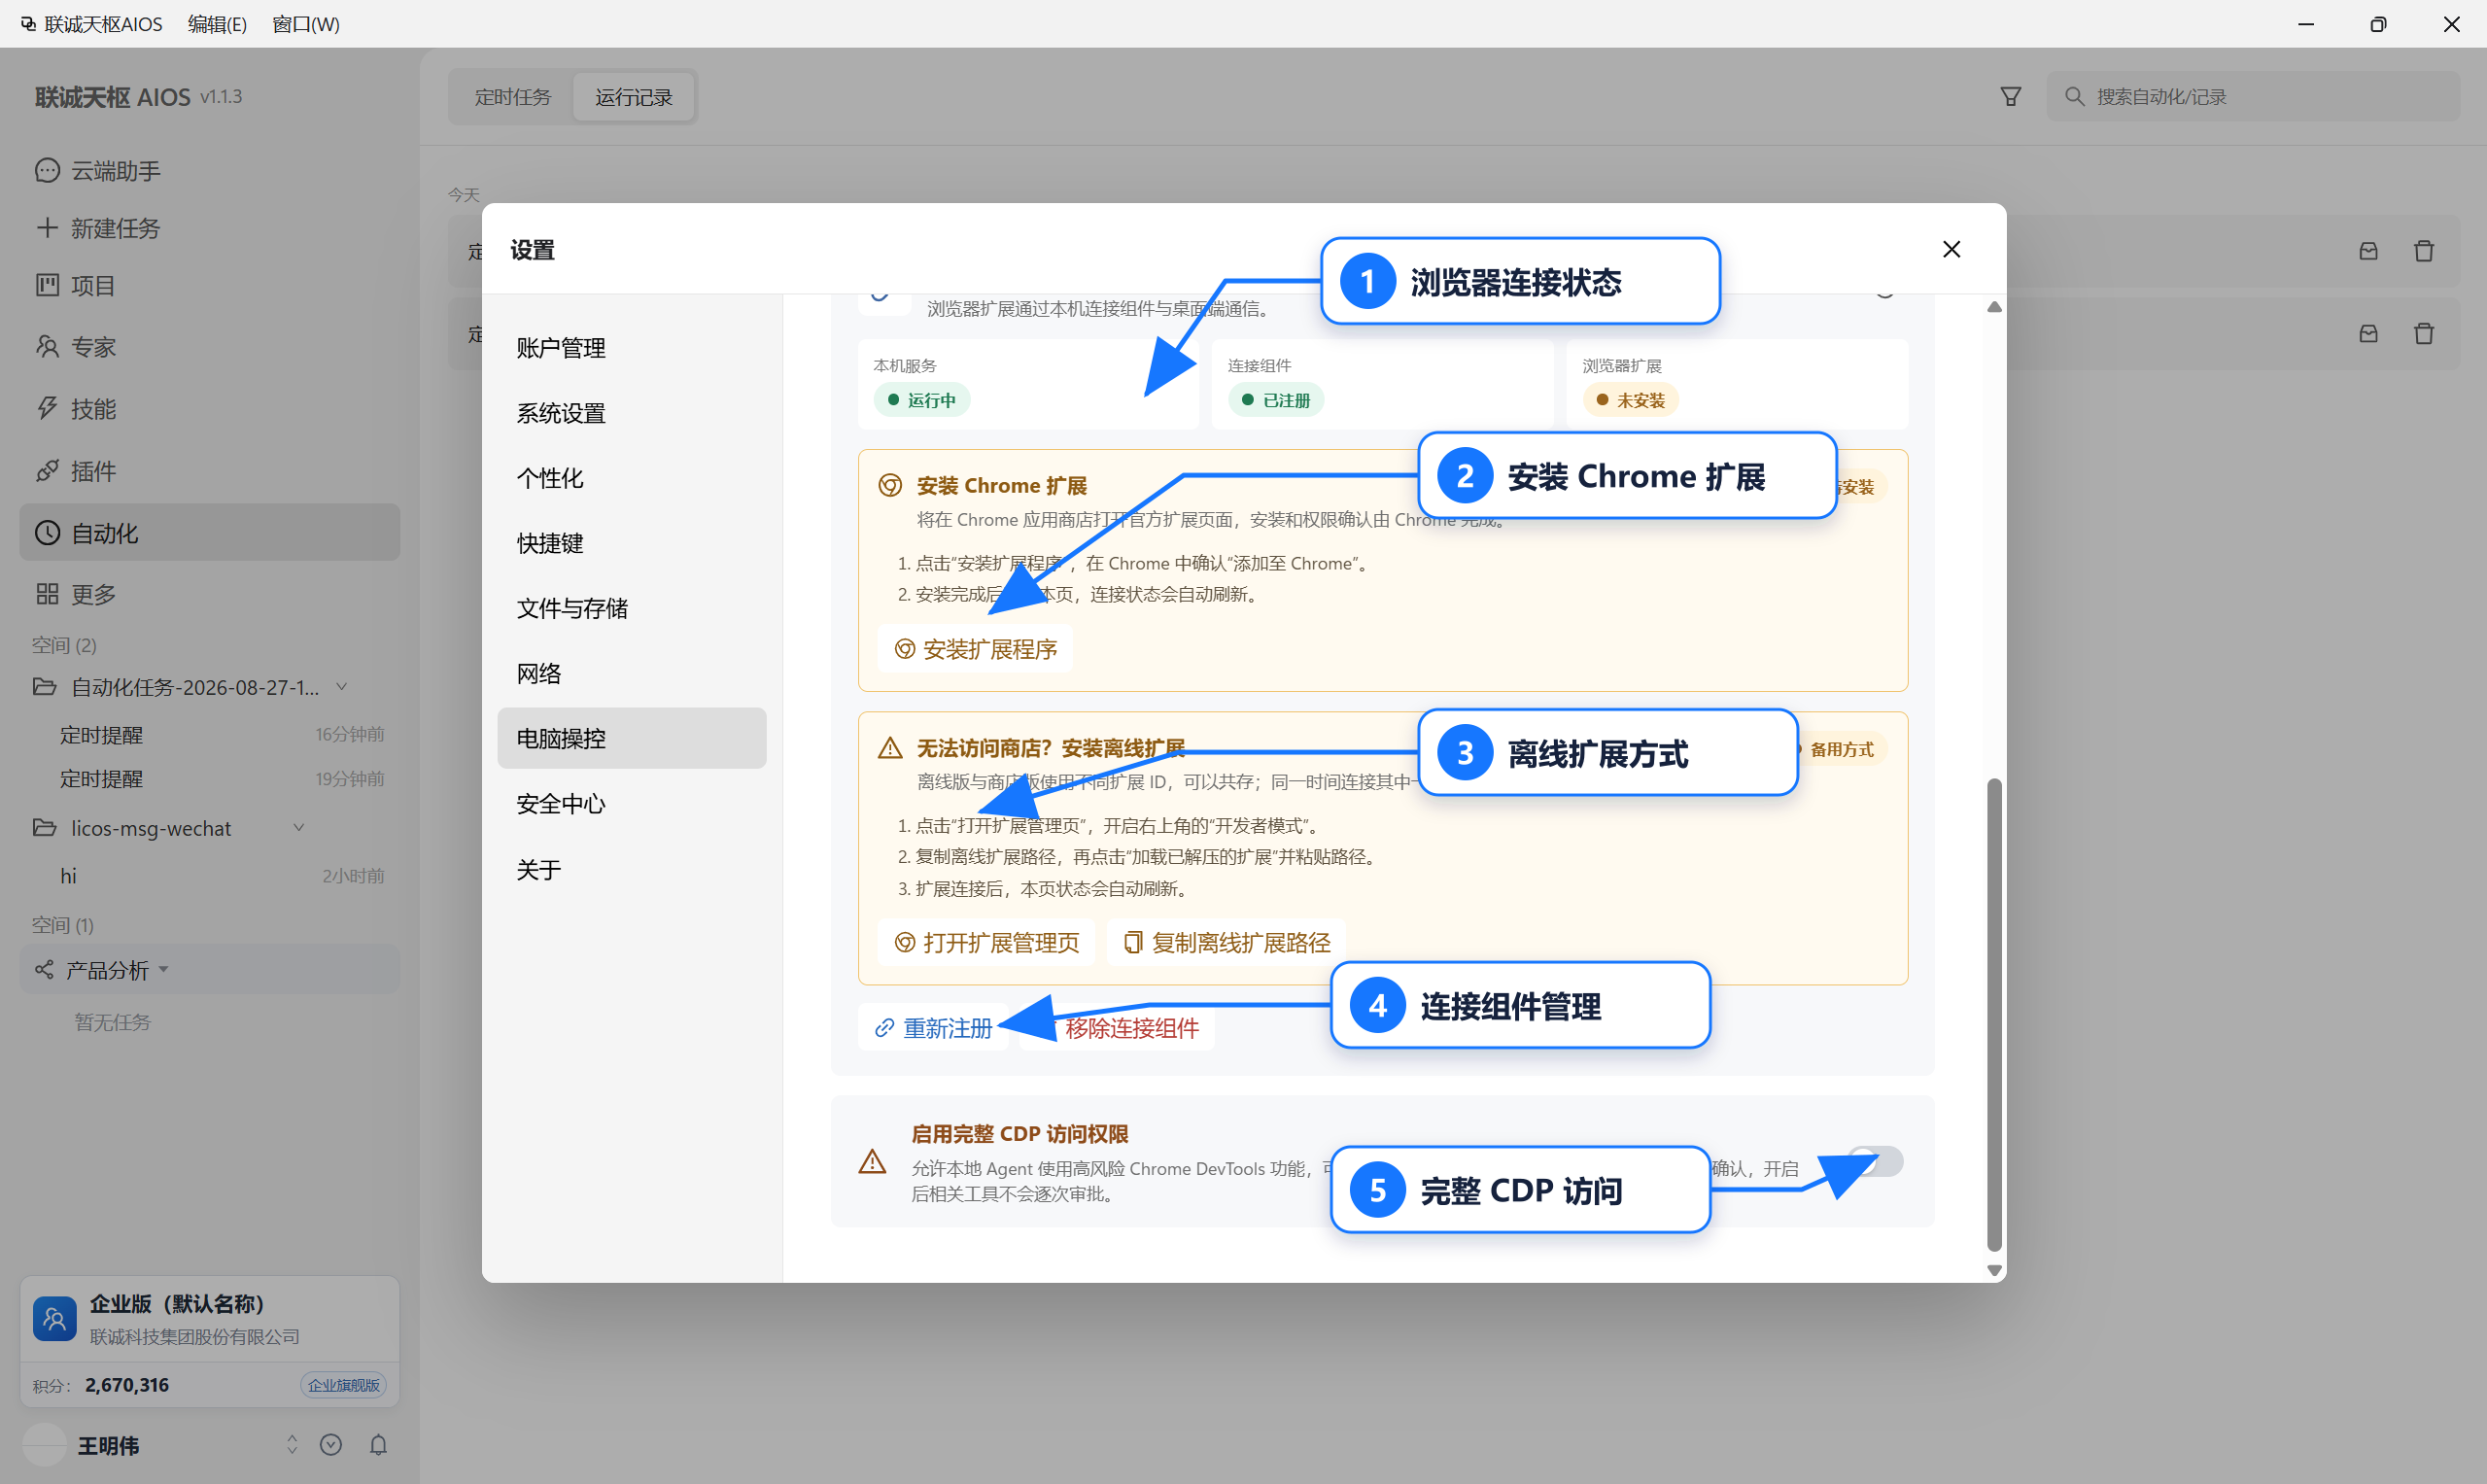2487x1484 pixels.
Task: Click the enterprise account avatar icon
Action: (x=55, y=1319)
